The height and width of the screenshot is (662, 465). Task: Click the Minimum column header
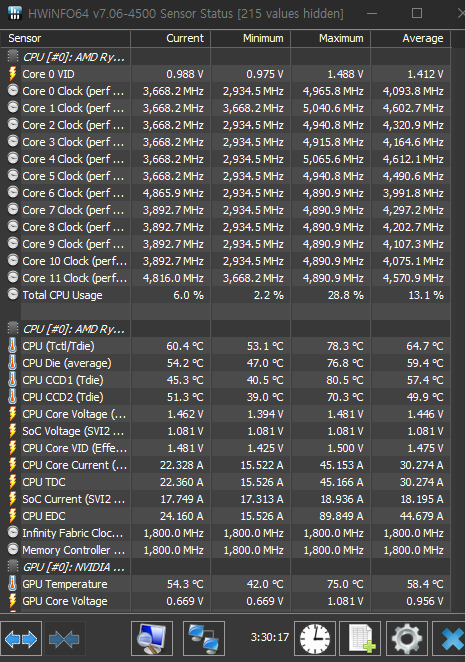[x=250, y=38]
